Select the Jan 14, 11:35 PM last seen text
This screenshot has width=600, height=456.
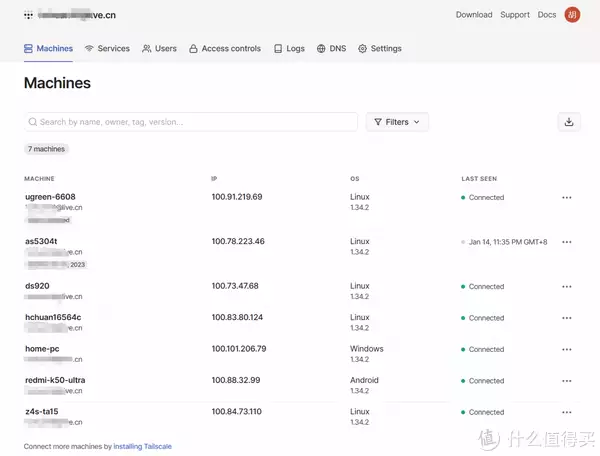508,242
